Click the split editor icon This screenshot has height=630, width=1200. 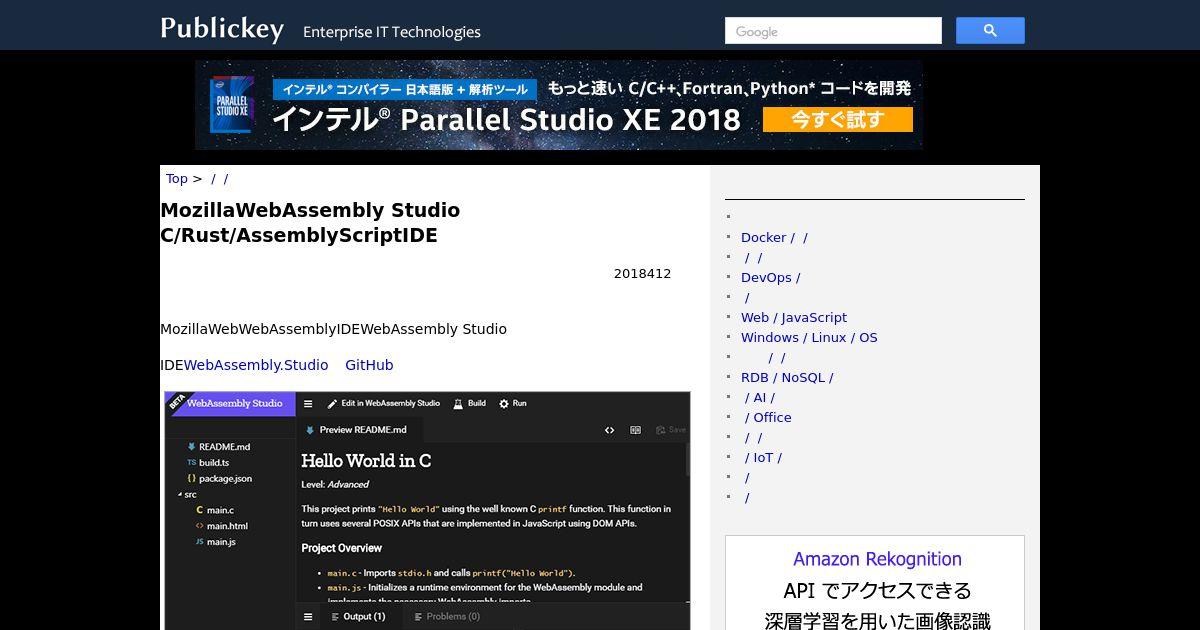pyautogui.click(x=635, y=430)
